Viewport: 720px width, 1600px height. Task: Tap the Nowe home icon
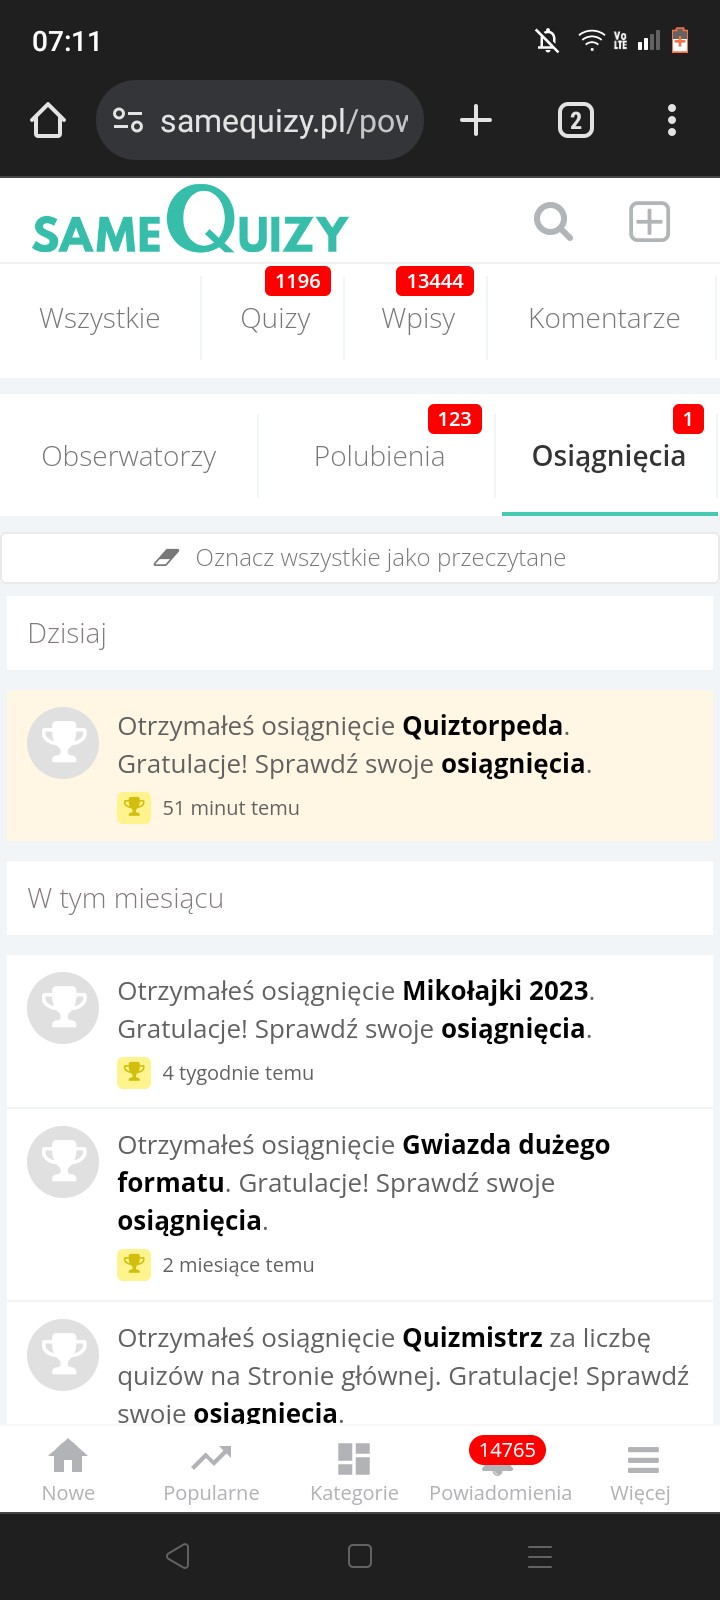pos(68,1470)
